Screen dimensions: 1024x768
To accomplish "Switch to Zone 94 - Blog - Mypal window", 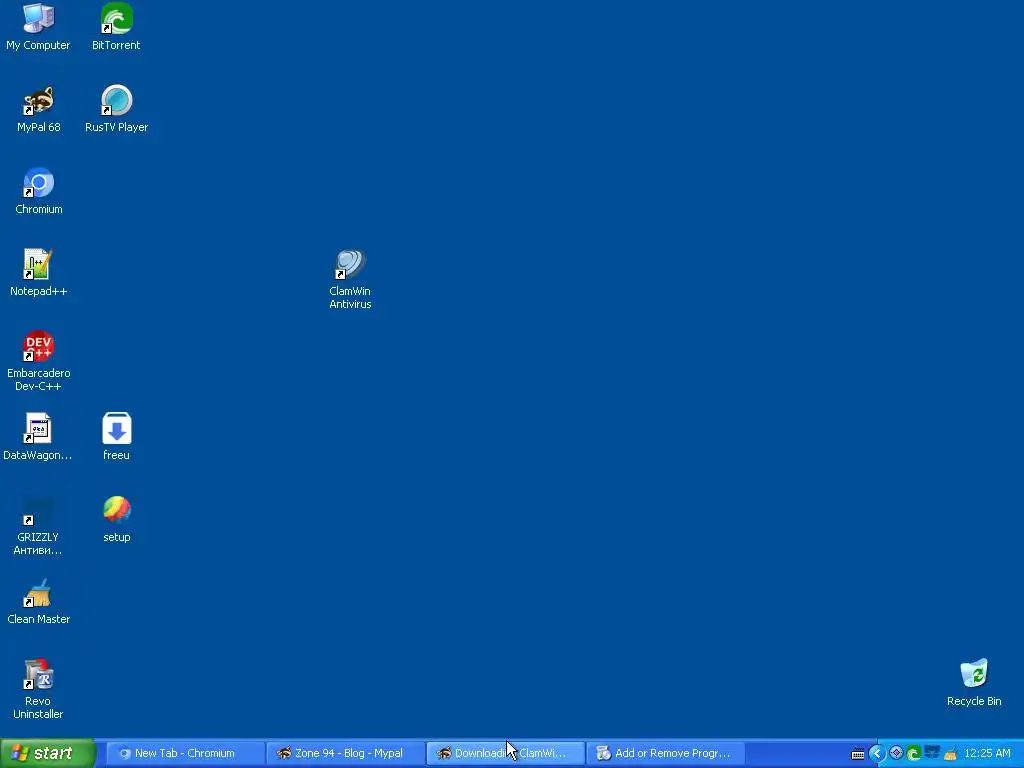I will click(x=345, y=753).
